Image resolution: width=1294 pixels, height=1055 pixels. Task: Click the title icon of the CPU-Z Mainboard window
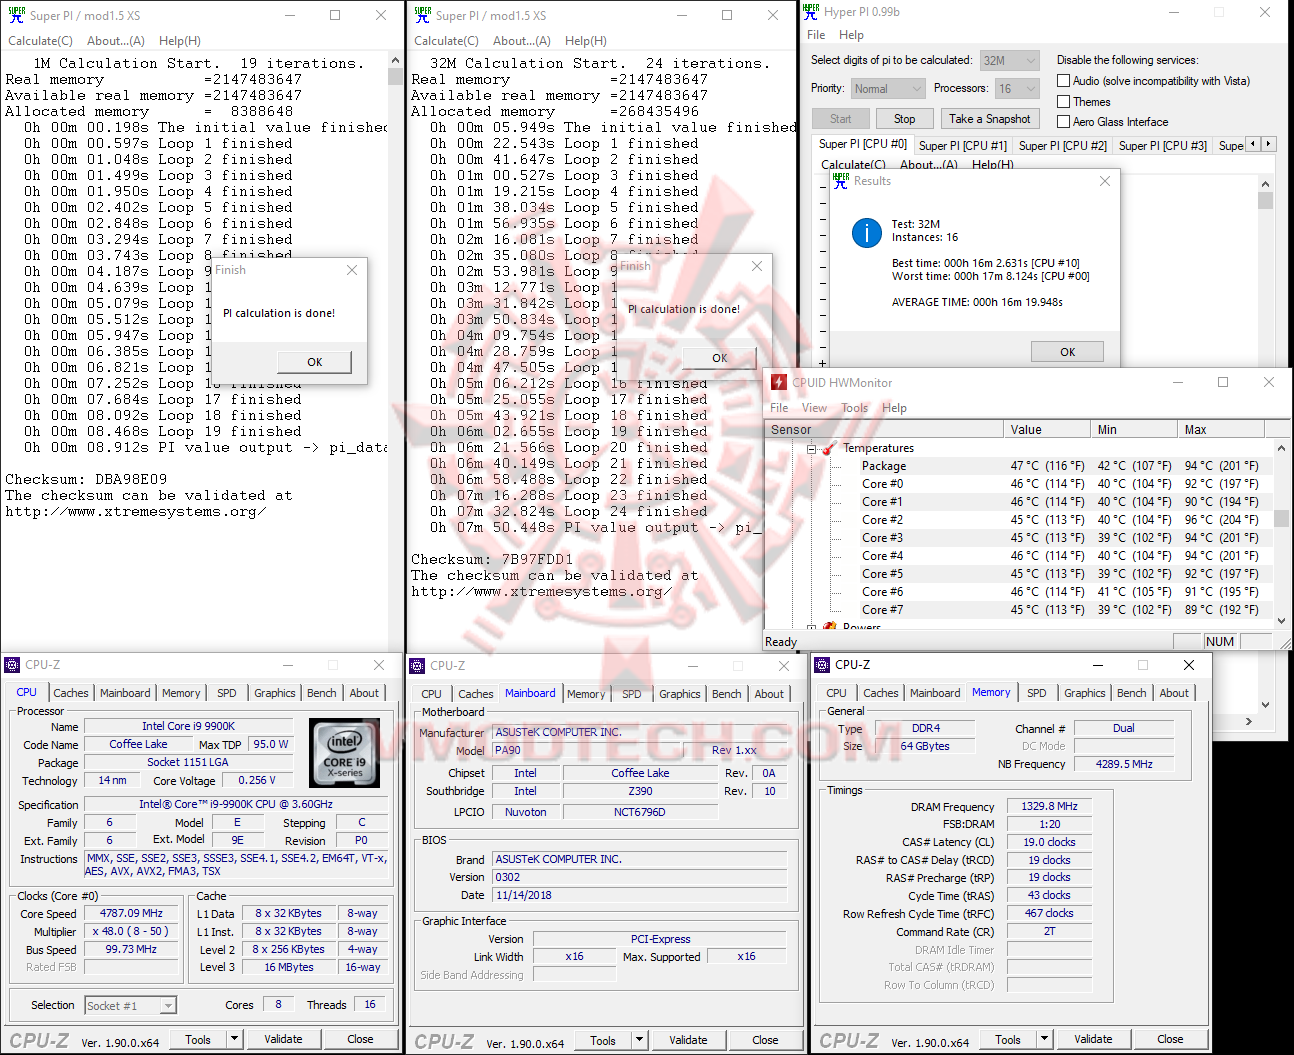click(417, 665)
